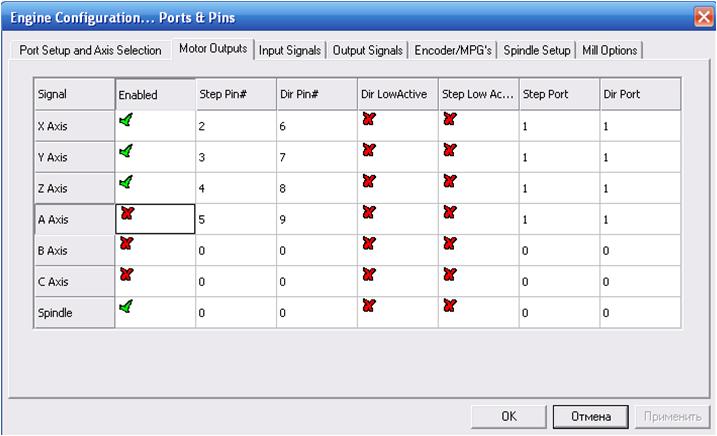Click the X Axis Dir LowActive red cross
717x436 pixels.
pyautogui.click(x=369, y=120)
